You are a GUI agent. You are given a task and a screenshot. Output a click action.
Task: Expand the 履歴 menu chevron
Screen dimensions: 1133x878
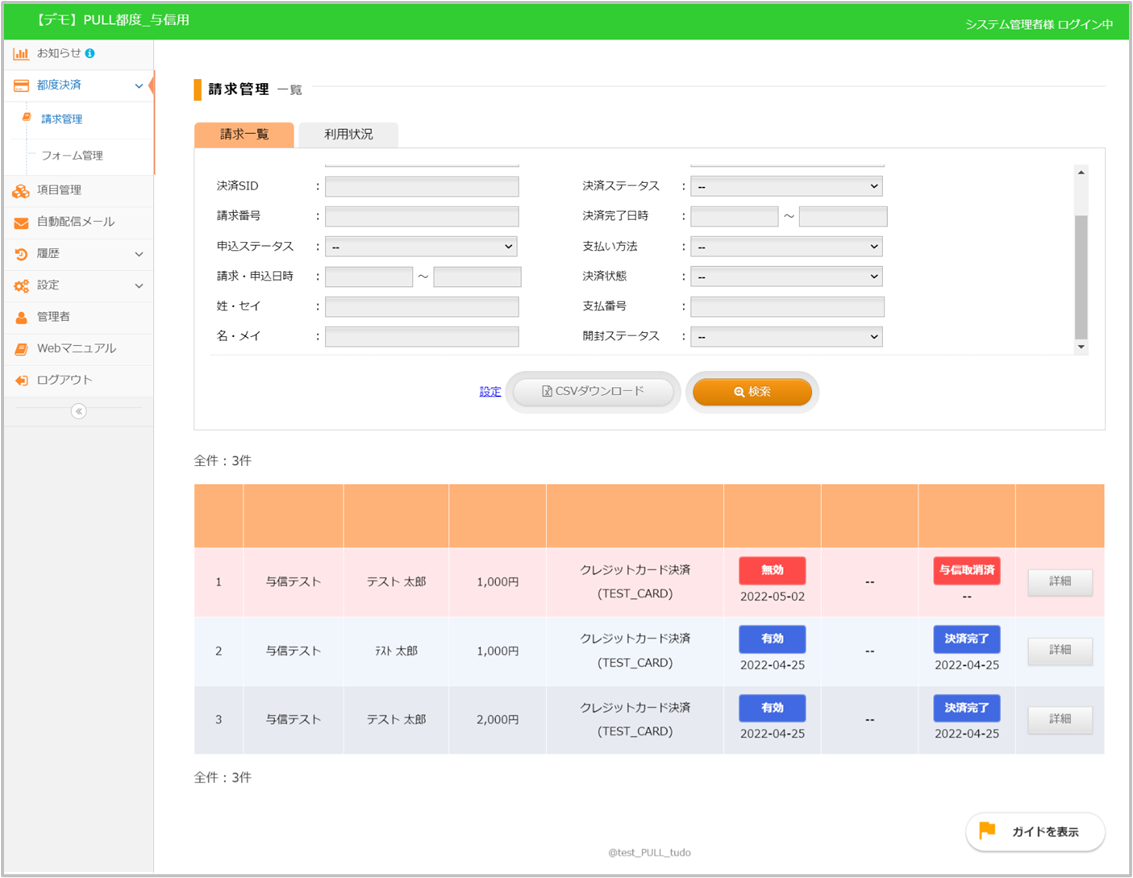(139, 254)
